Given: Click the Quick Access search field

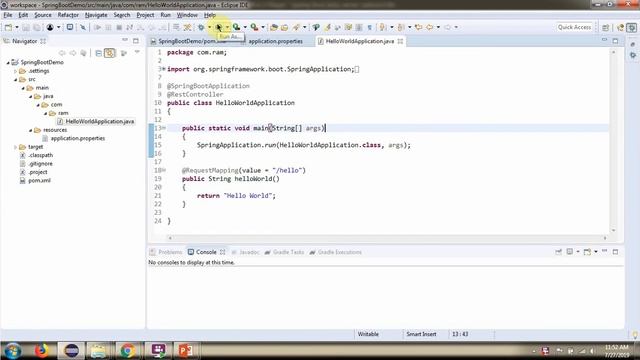Looking at the screenshot, I should coord(574,27).
